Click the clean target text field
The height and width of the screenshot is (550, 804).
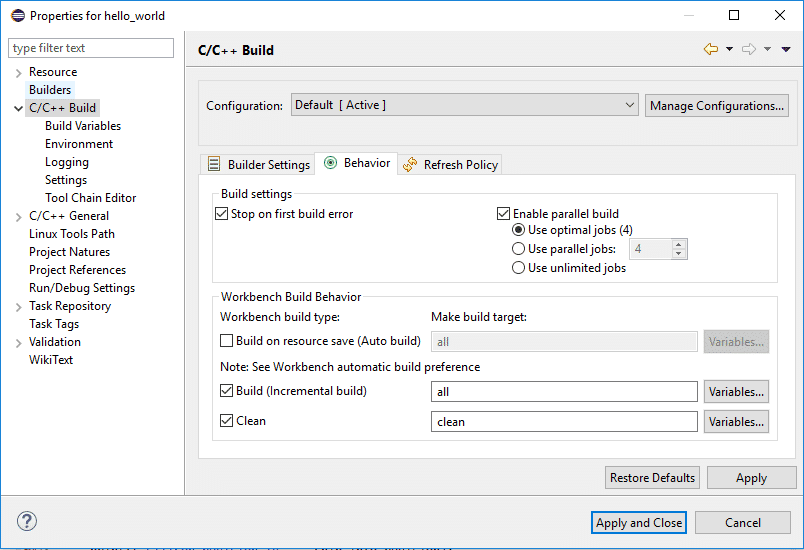[564, 422]
